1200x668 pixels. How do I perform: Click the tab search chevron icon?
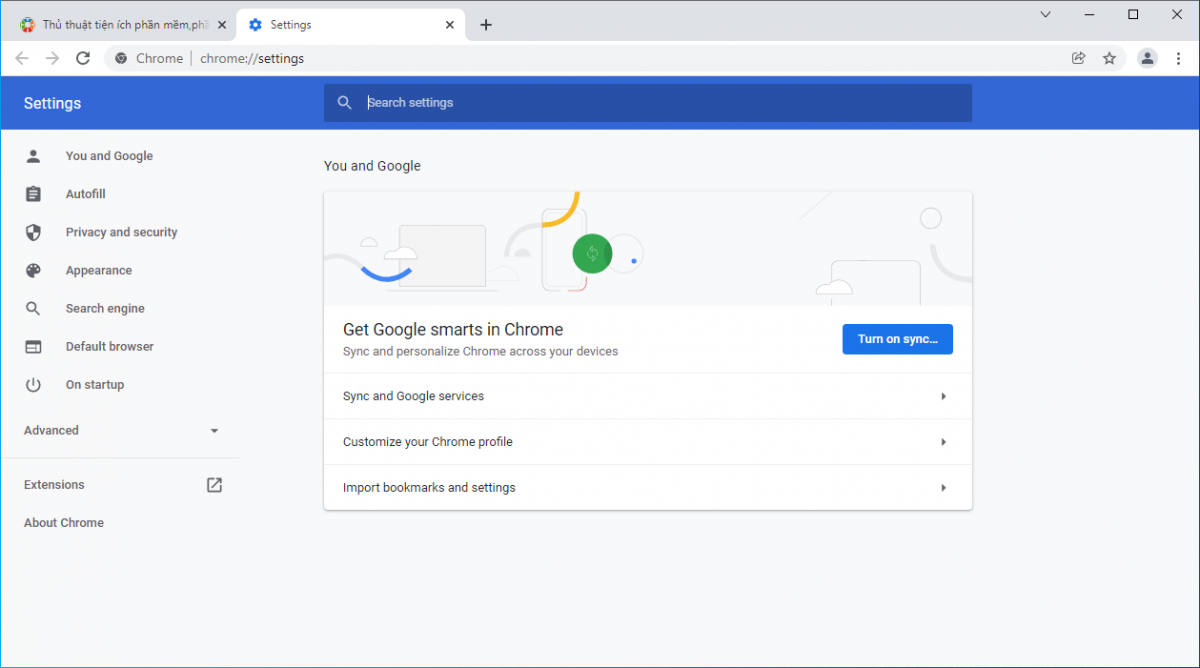(1045, 15)
